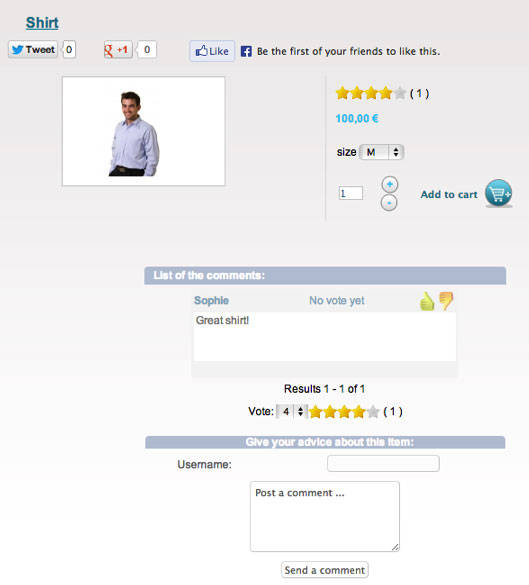Screen dimensions: 529x585
Task: Focus the Username input field
Action: click(x=383, y=463)
